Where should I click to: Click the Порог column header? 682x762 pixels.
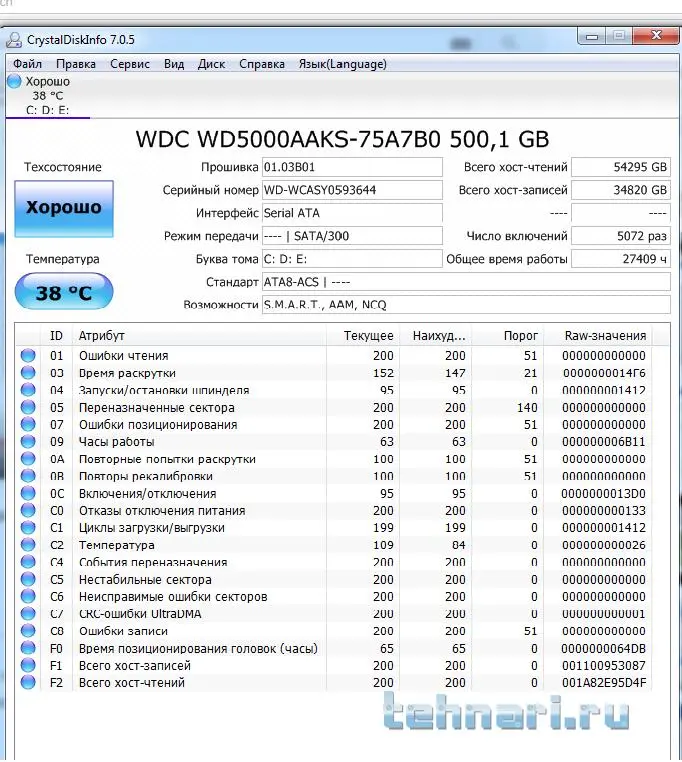[x=507, y=335]
